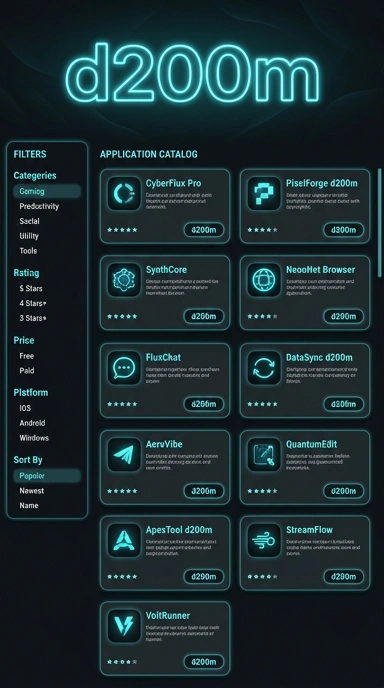The image size is (384, 688).
Task: Open the ApesTool d200m title
Action: coord(179,530)
